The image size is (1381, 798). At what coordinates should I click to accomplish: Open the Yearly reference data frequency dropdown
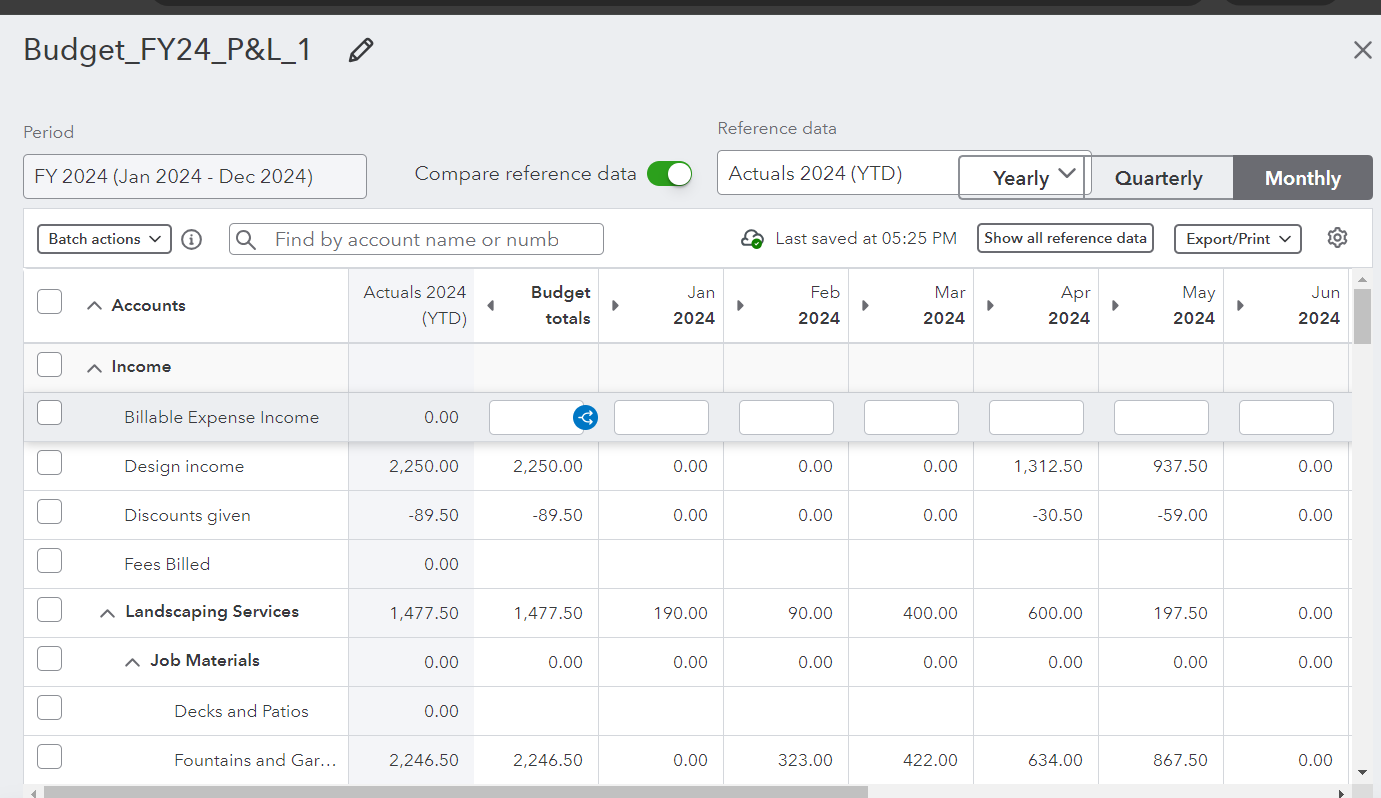tap(1022, 176)
